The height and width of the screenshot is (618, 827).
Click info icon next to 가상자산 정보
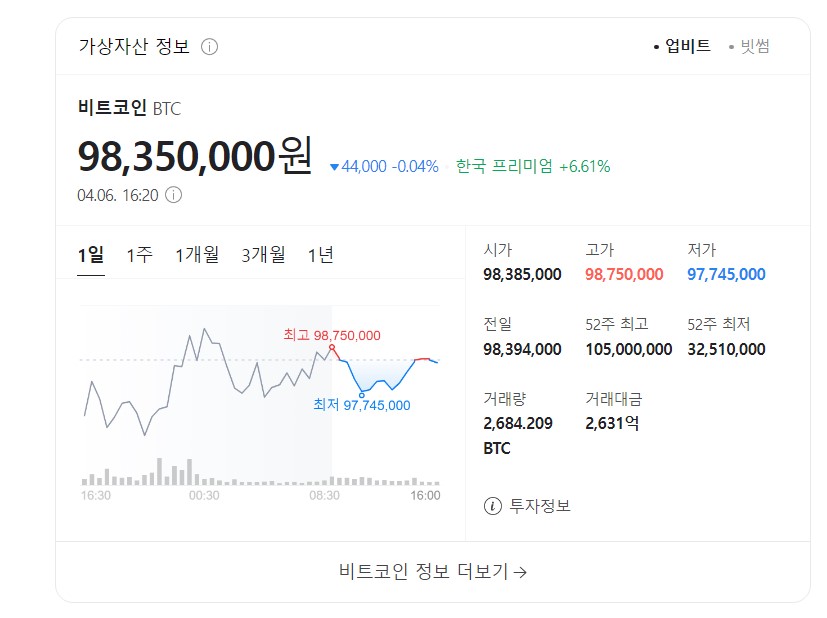pos(210,47)
